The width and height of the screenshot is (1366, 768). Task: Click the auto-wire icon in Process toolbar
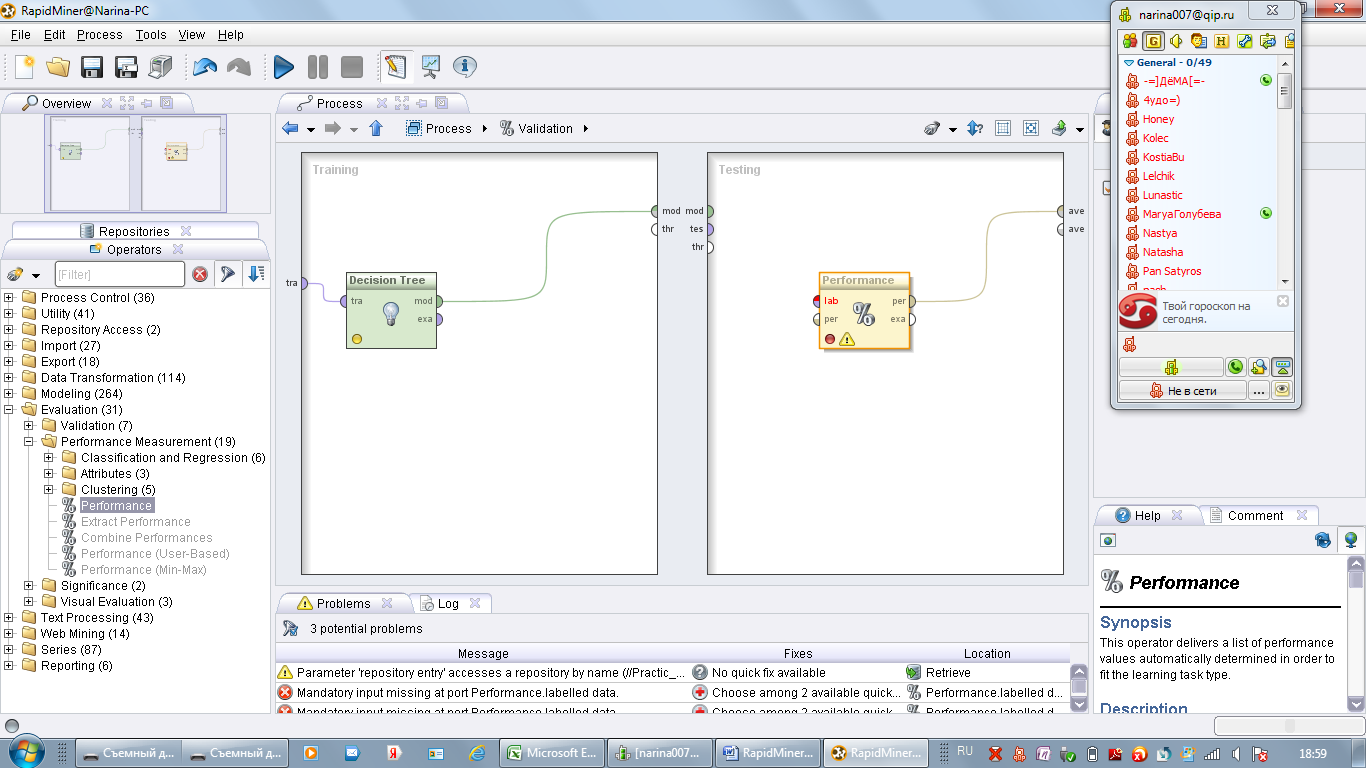pyautogui.click(x=932, y=128)
